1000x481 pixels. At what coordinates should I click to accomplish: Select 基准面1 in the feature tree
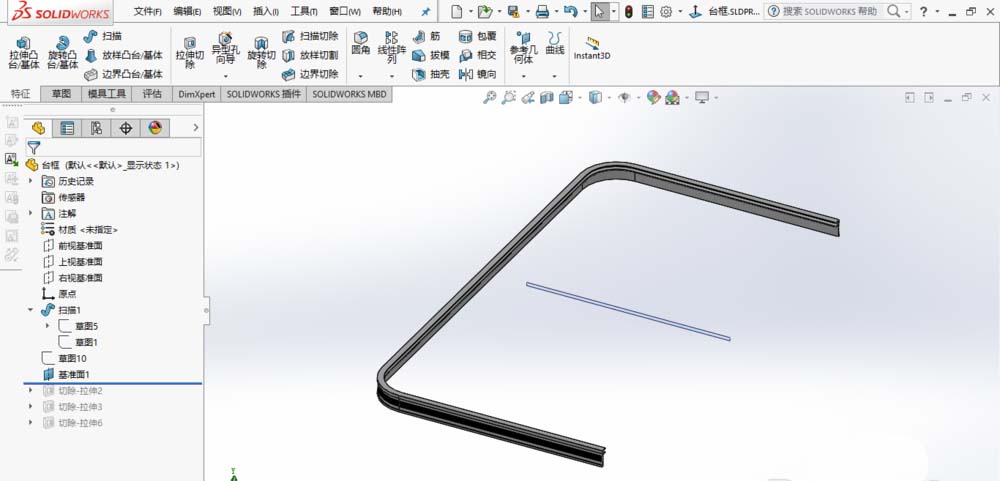click(66, 374)
